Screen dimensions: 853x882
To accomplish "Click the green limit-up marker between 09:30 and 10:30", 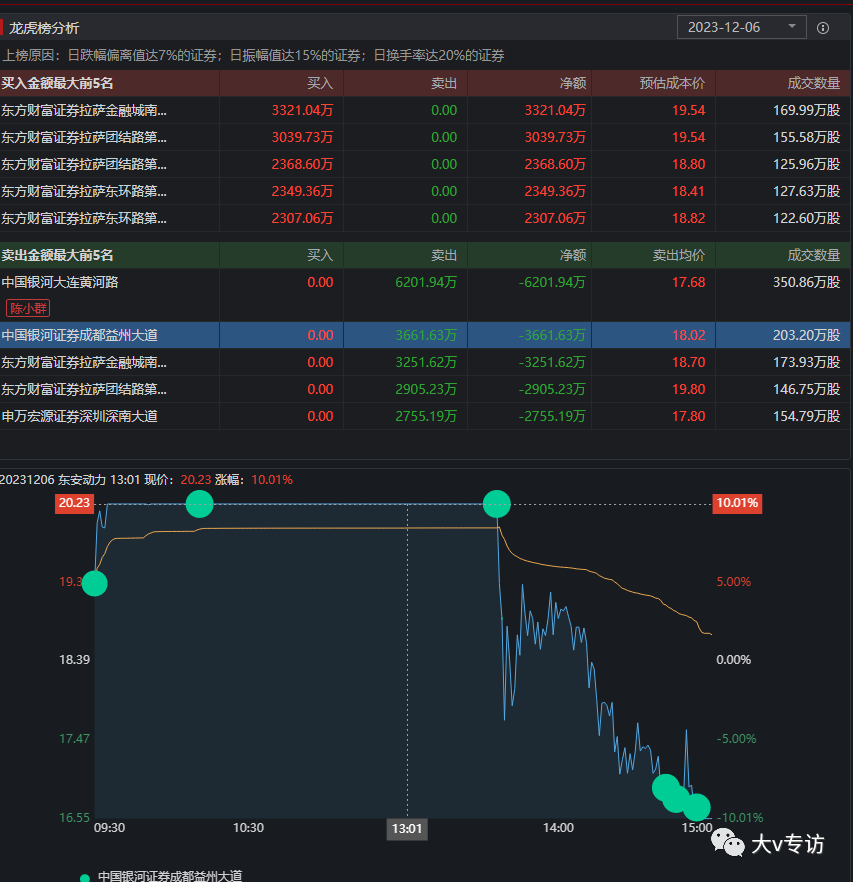I will coord(200,503).
